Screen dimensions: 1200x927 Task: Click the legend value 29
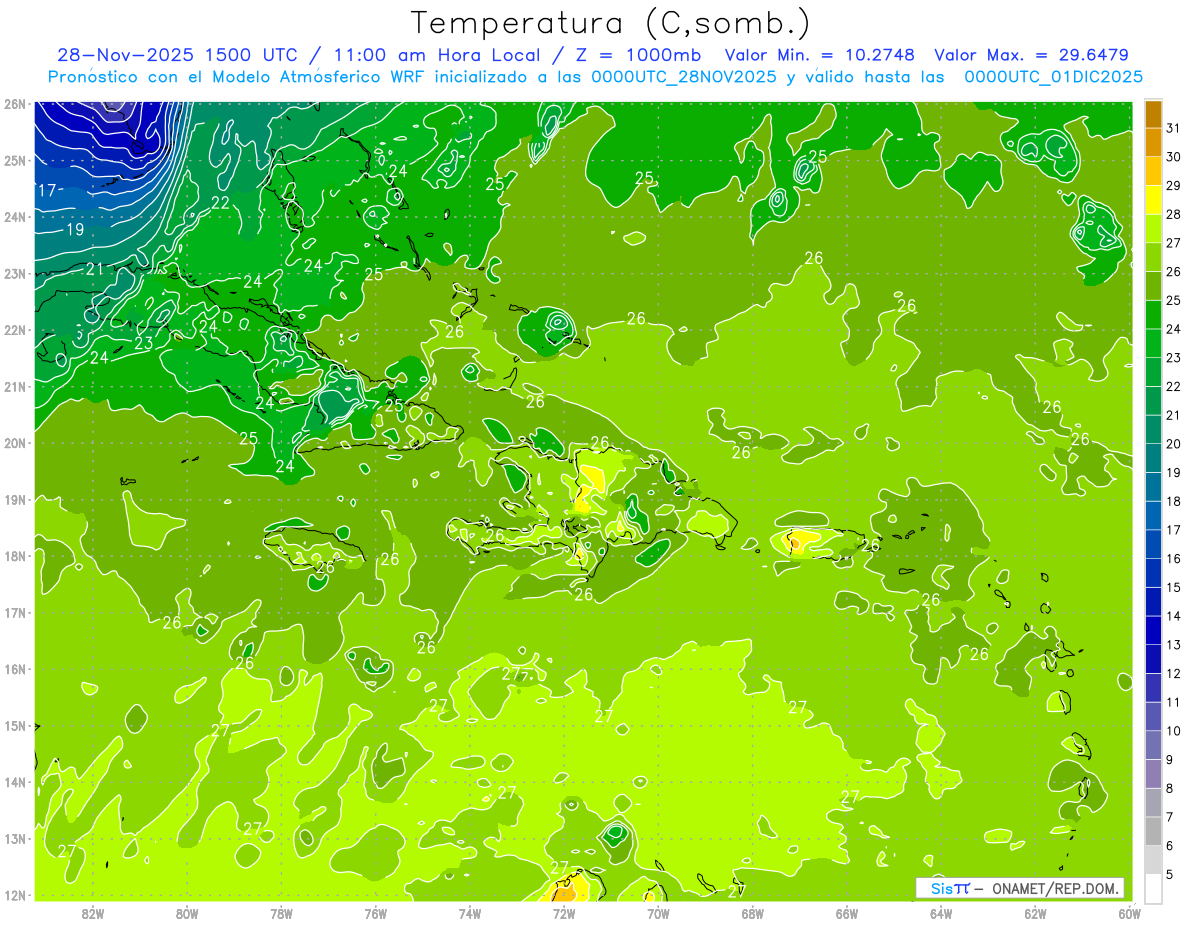[1174, 185]
